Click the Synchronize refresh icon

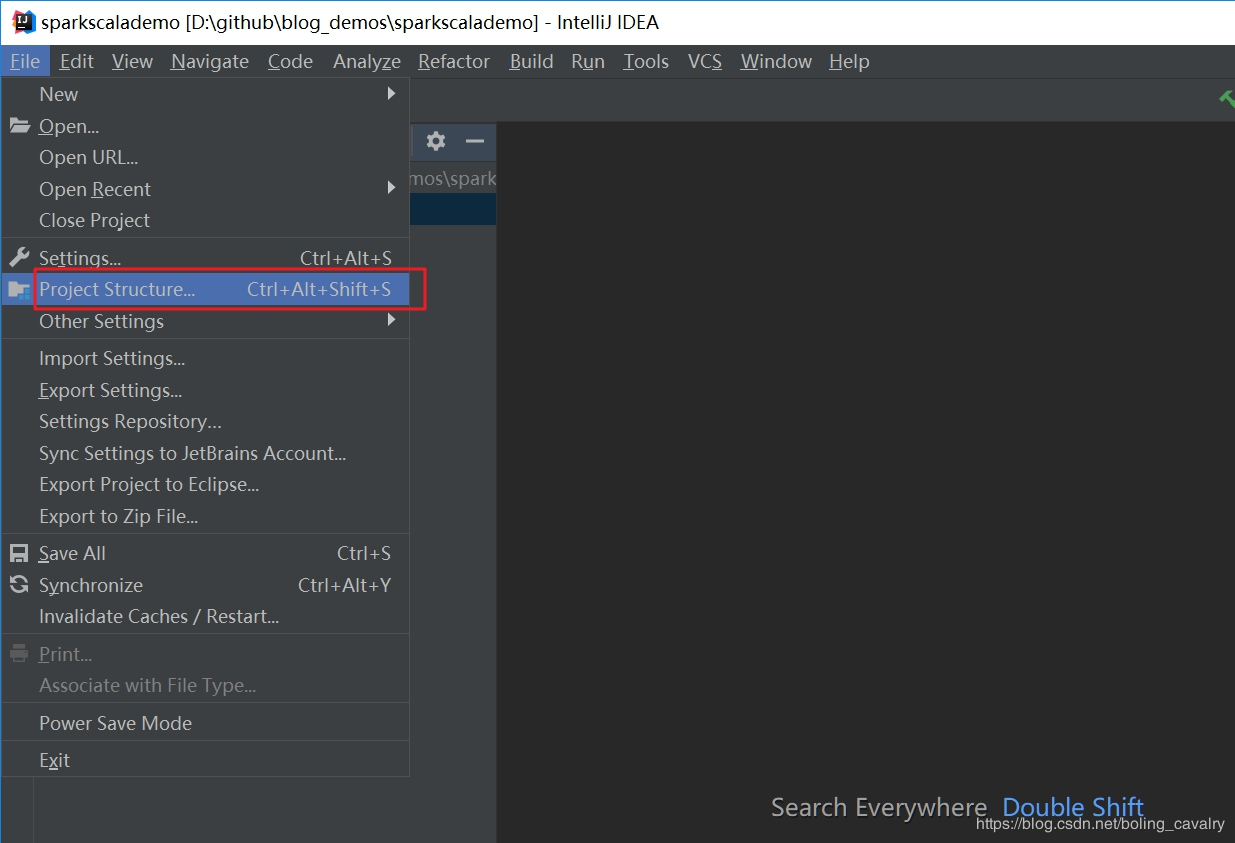tap(19, 585)
